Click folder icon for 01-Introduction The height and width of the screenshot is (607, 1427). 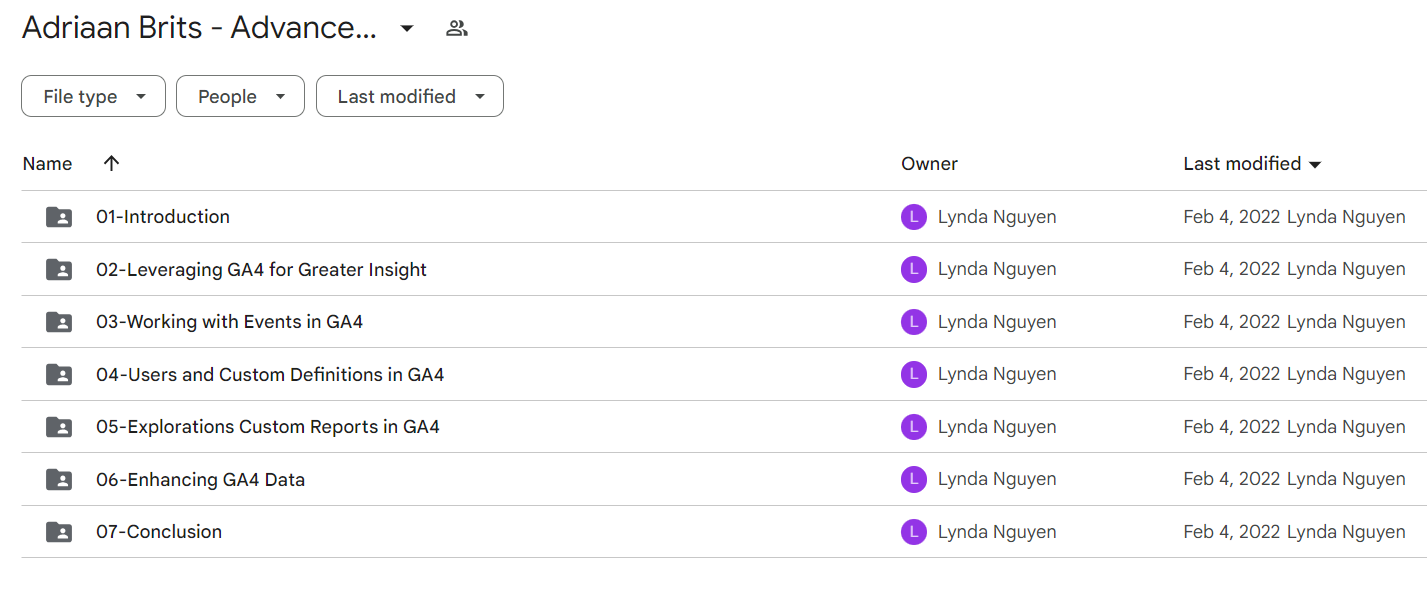(59, 217)
